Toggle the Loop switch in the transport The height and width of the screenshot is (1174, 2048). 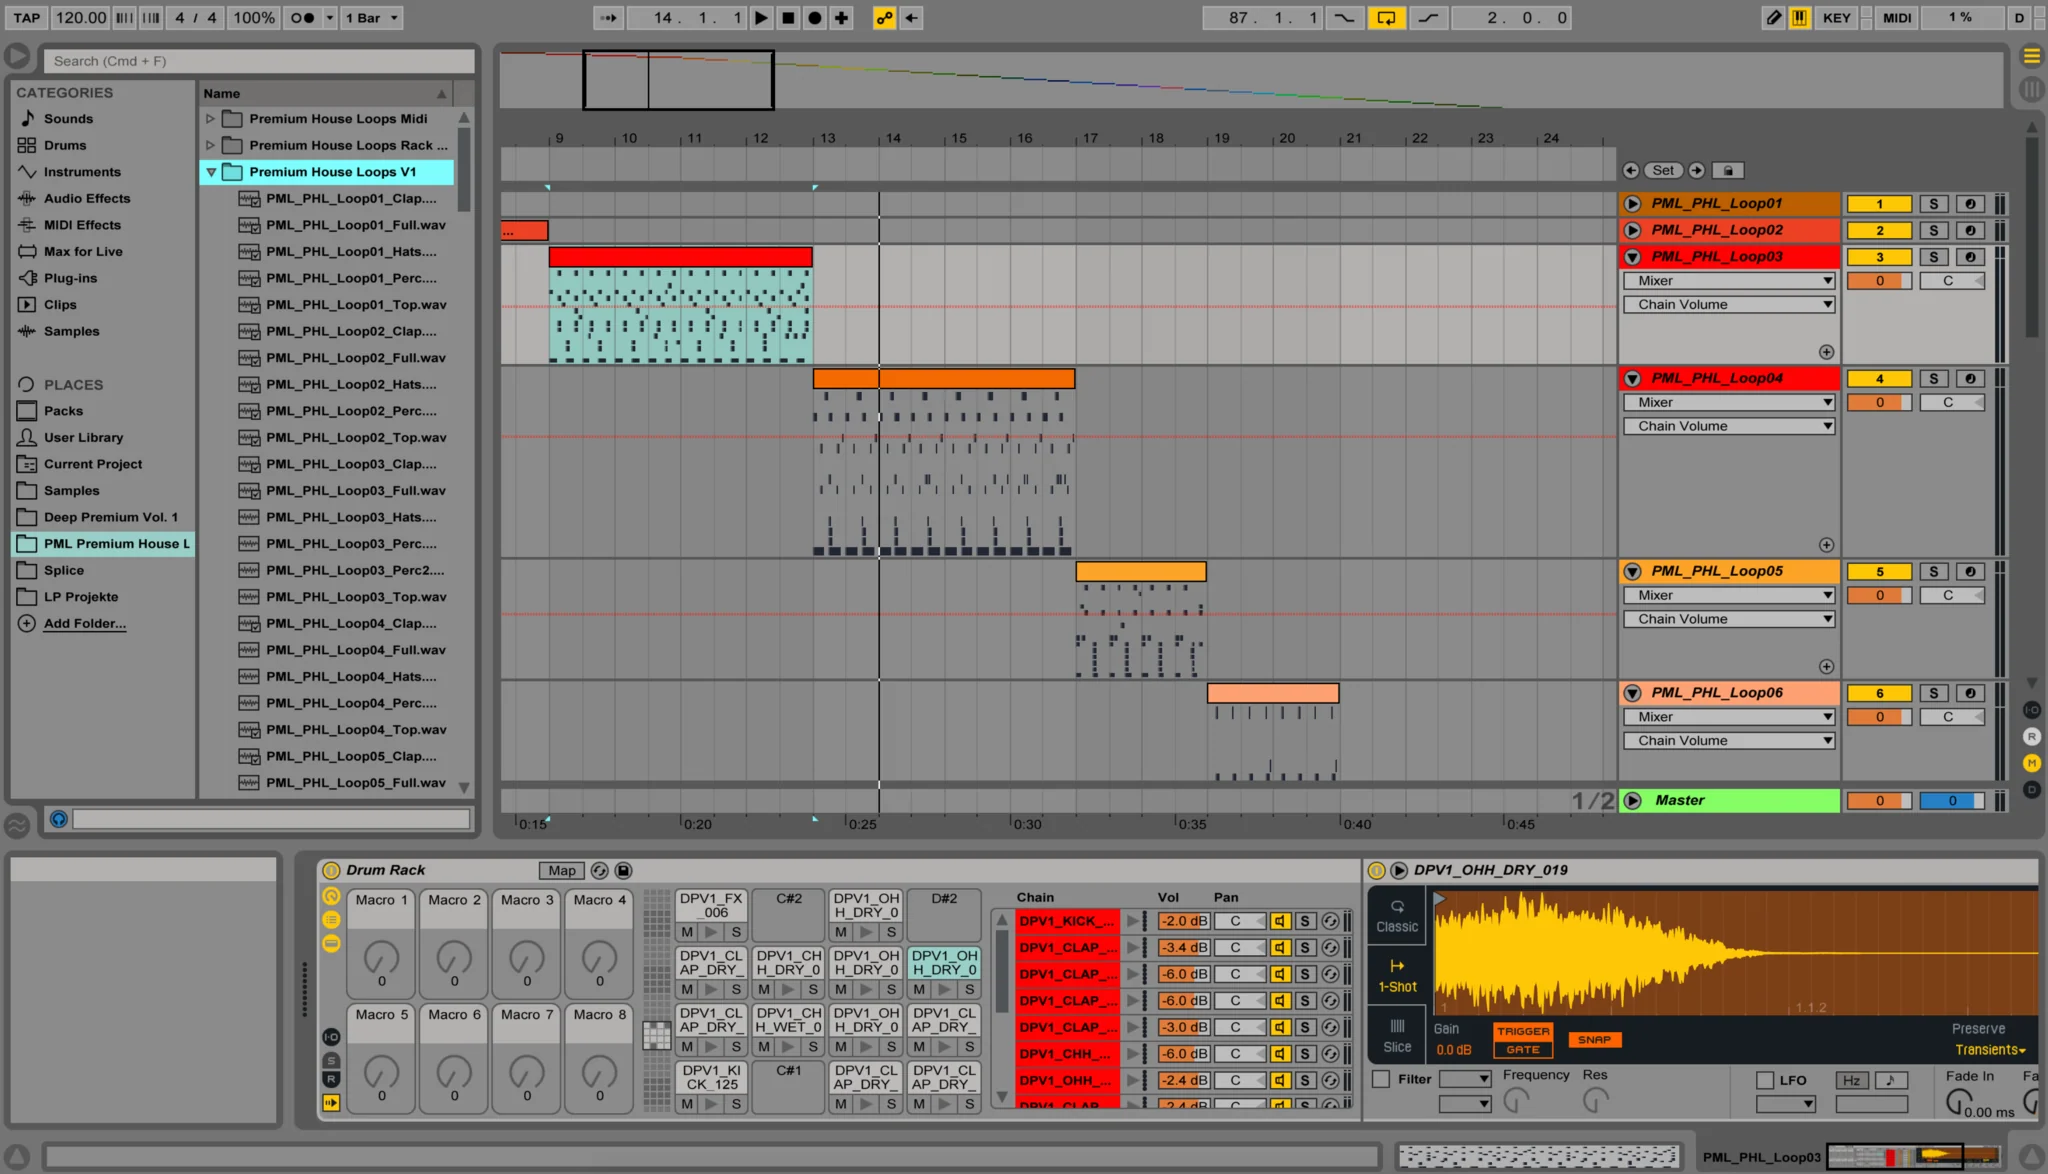(x=1386, y=17)
